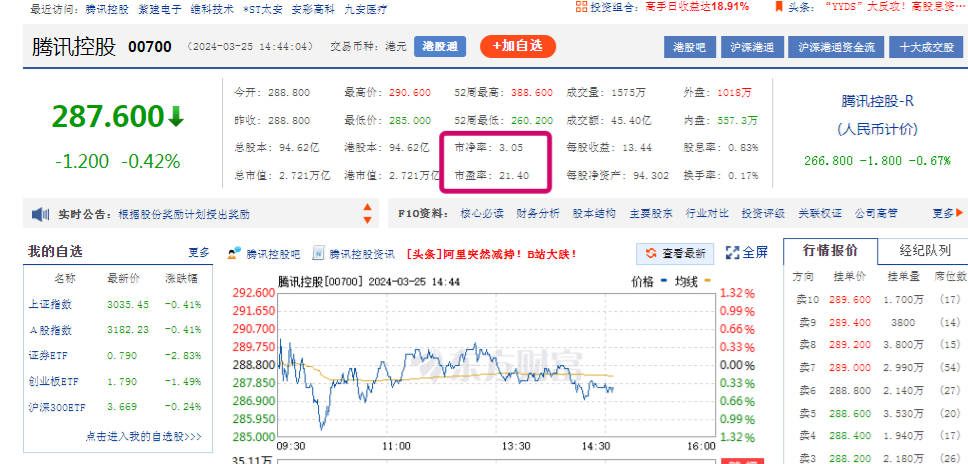Click the 腾讯控股吧 people icon
The image size is (968, 464).
pyautogui.click(x=234, y=253)
